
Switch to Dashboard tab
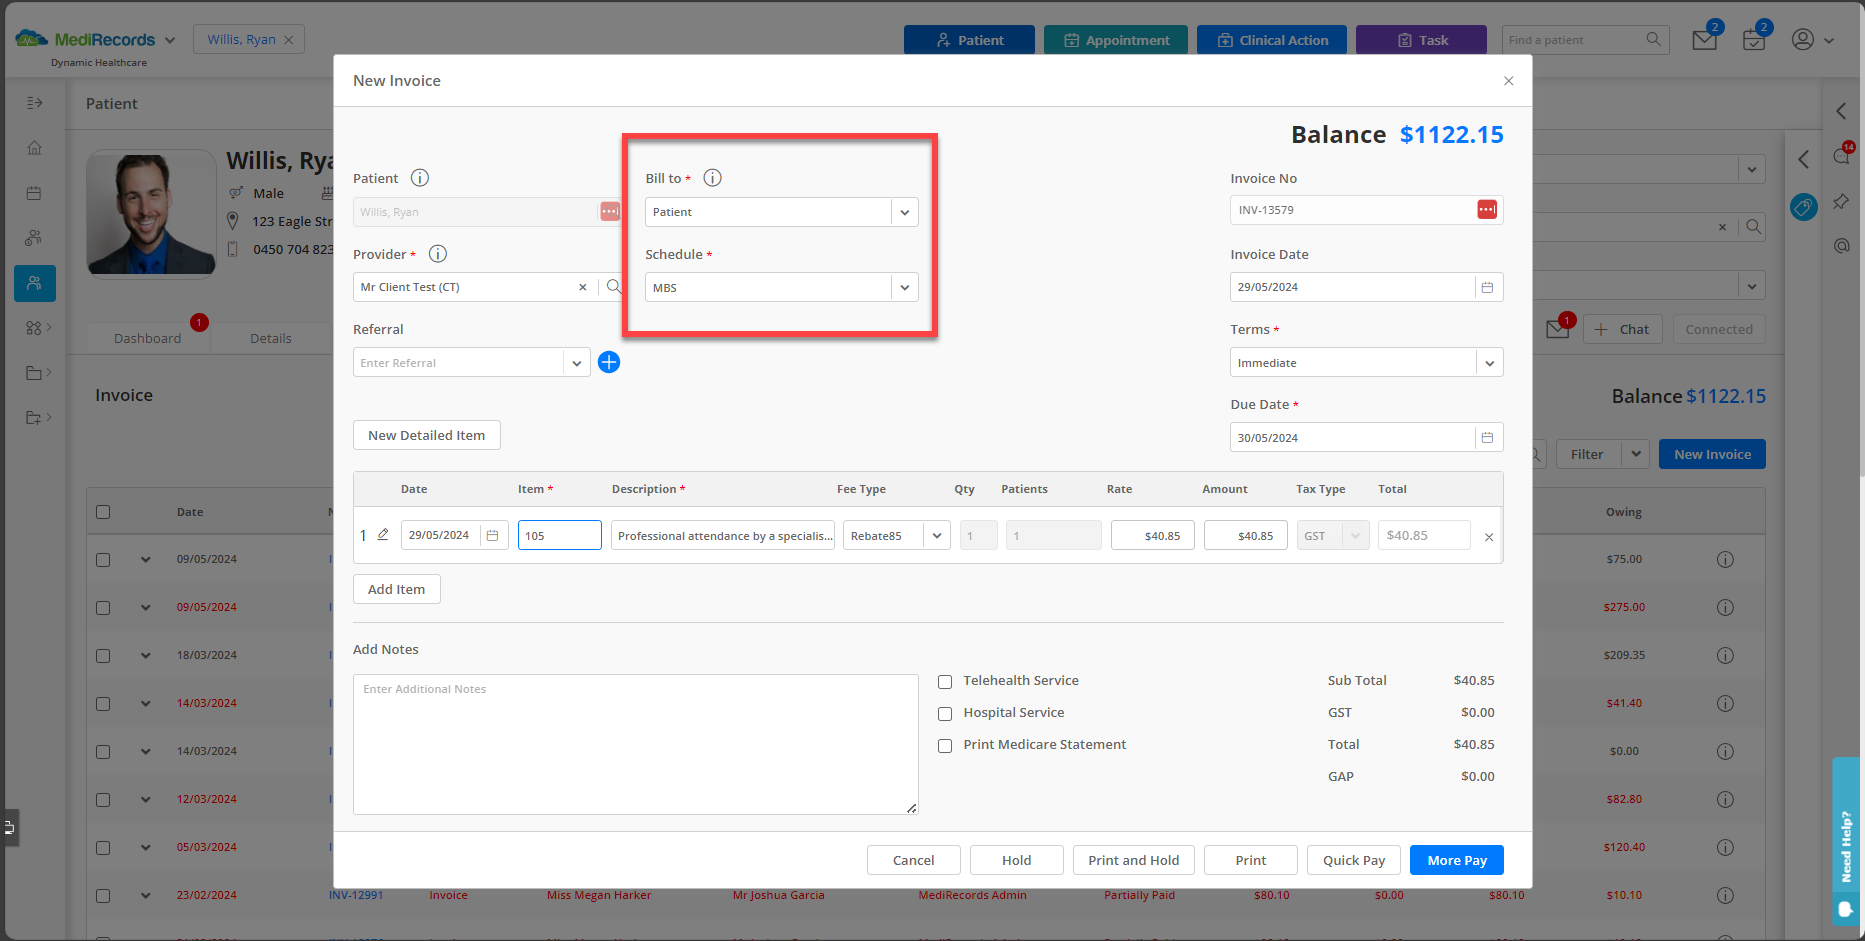pos(148,338)
